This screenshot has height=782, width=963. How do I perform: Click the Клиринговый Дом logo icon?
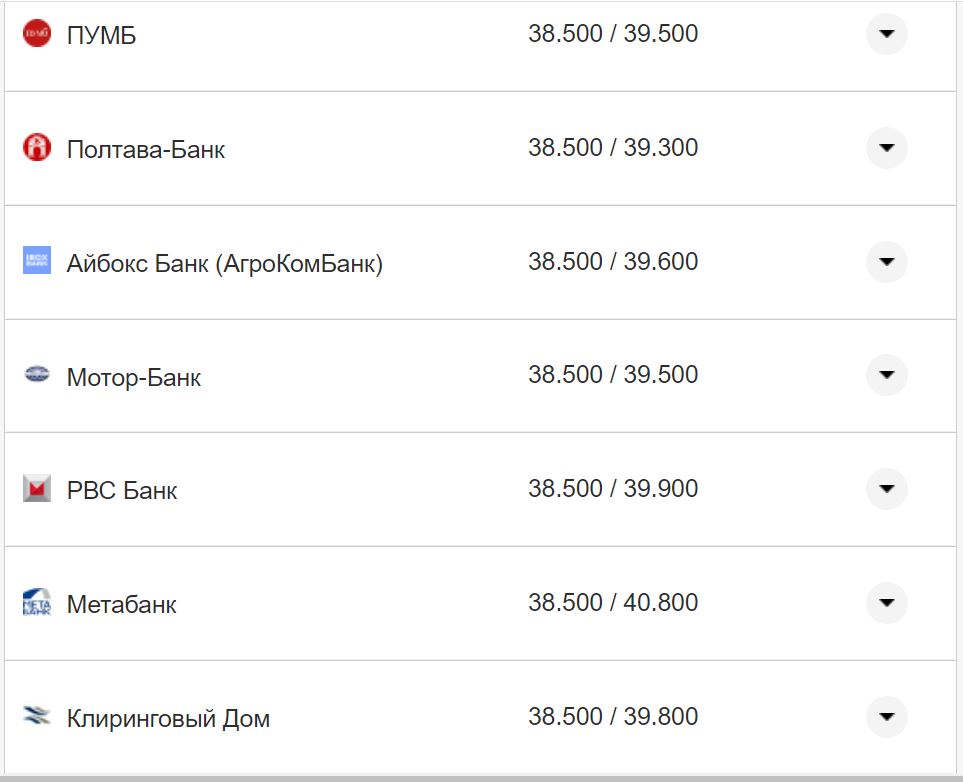37,717
